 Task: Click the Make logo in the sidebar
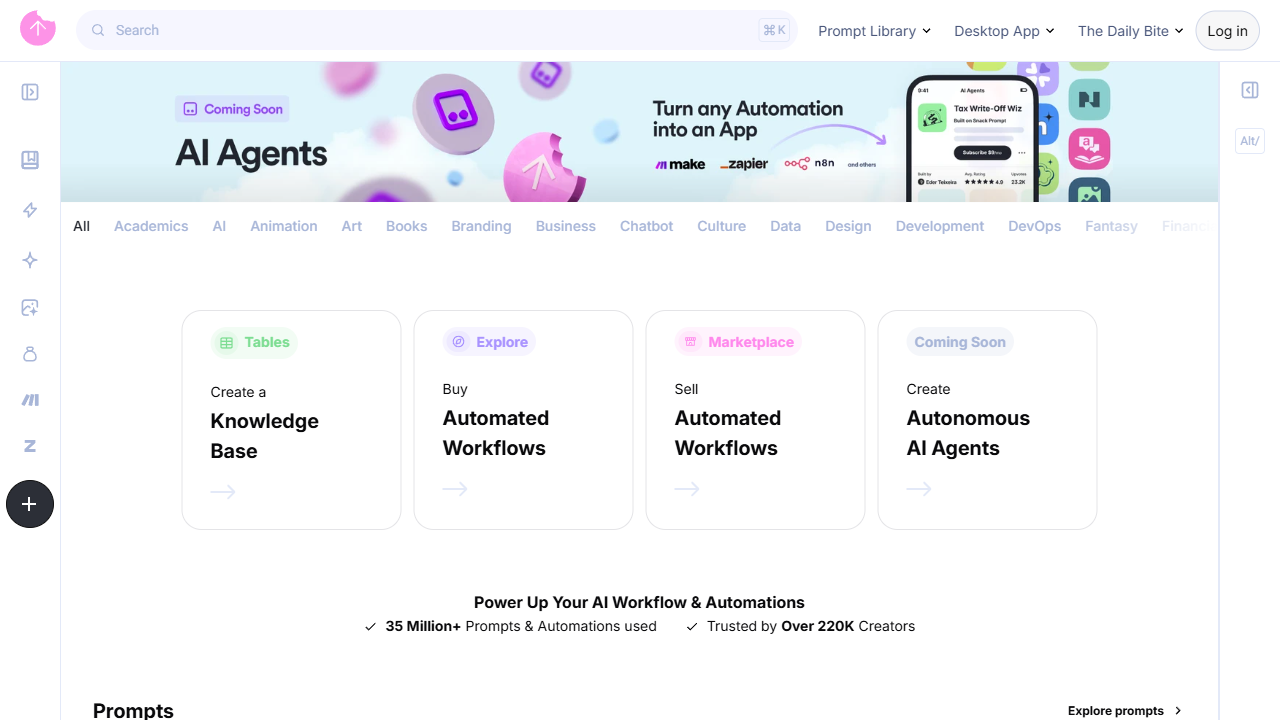(30, 400)
